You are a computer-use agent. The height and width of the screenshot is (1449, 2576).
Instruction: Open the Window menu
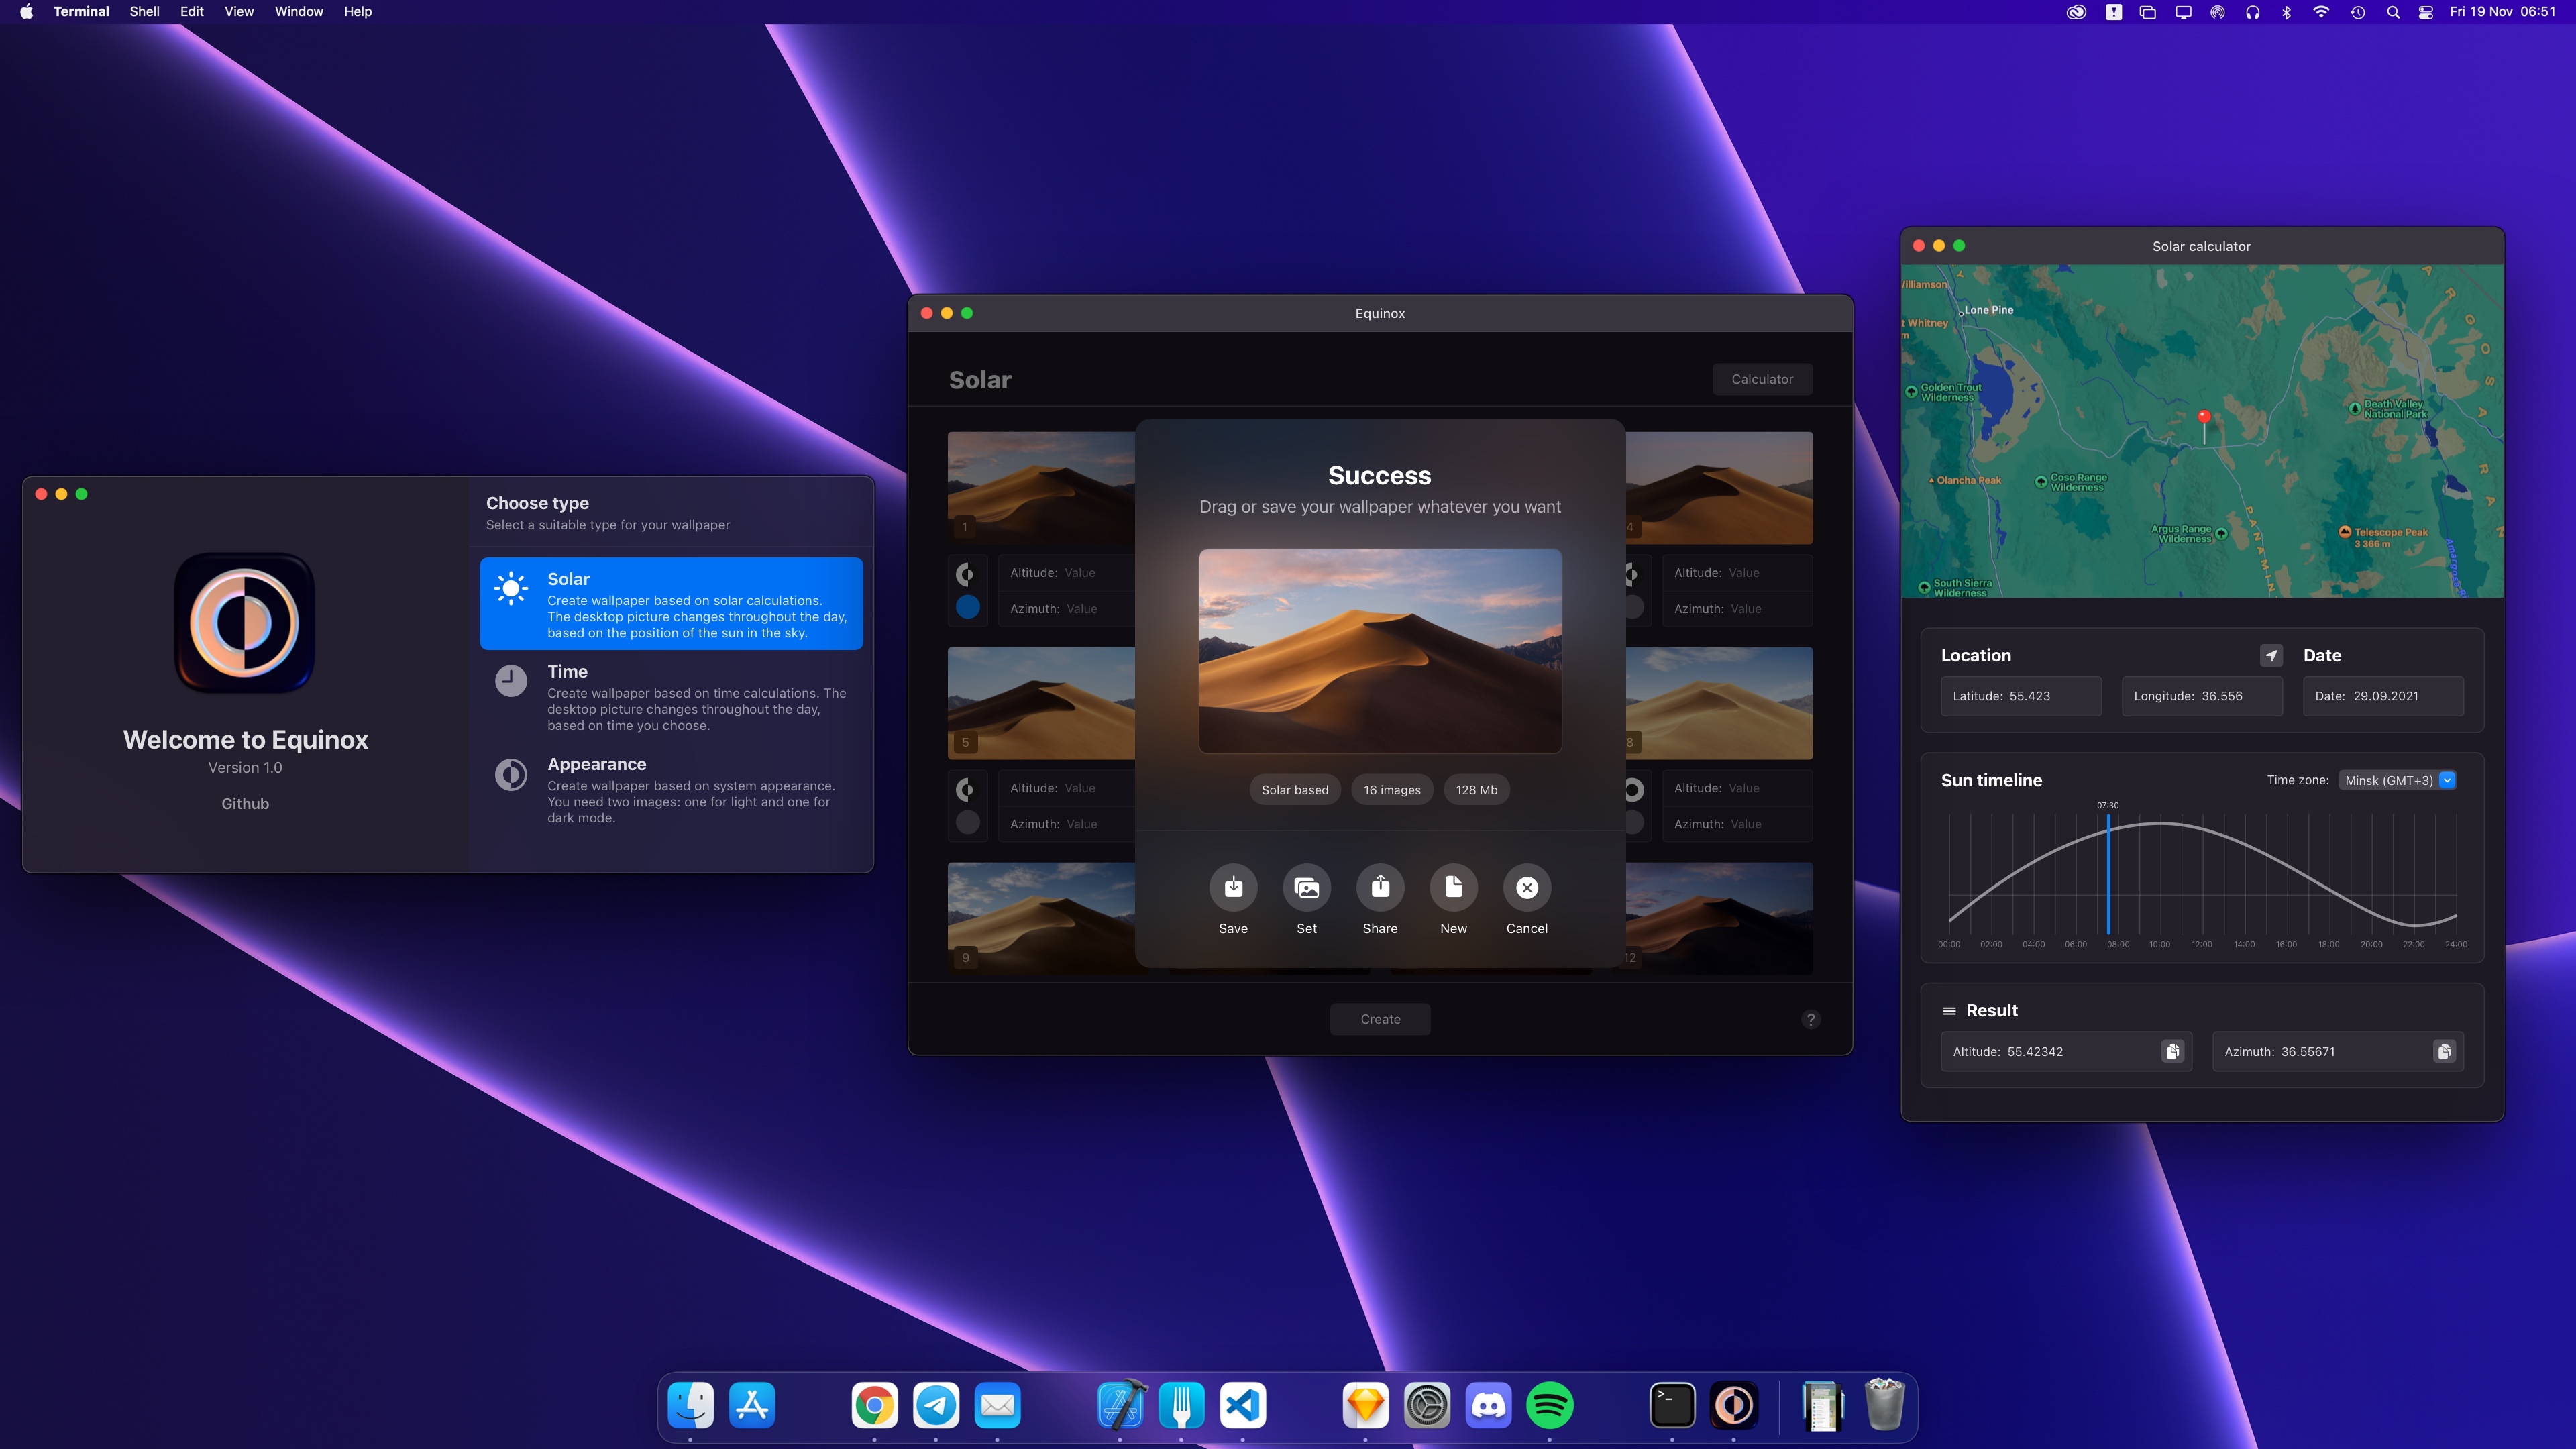pos(298,12)
